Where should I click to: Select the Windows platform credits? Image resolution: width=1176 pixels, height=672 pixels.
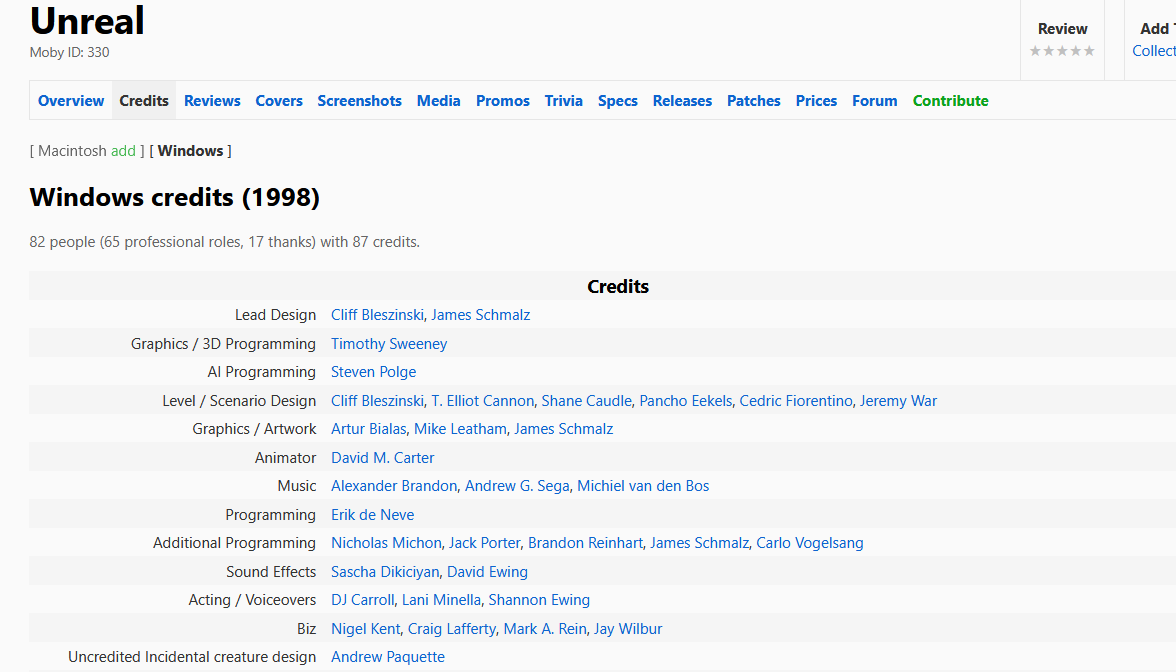point(190,151)
